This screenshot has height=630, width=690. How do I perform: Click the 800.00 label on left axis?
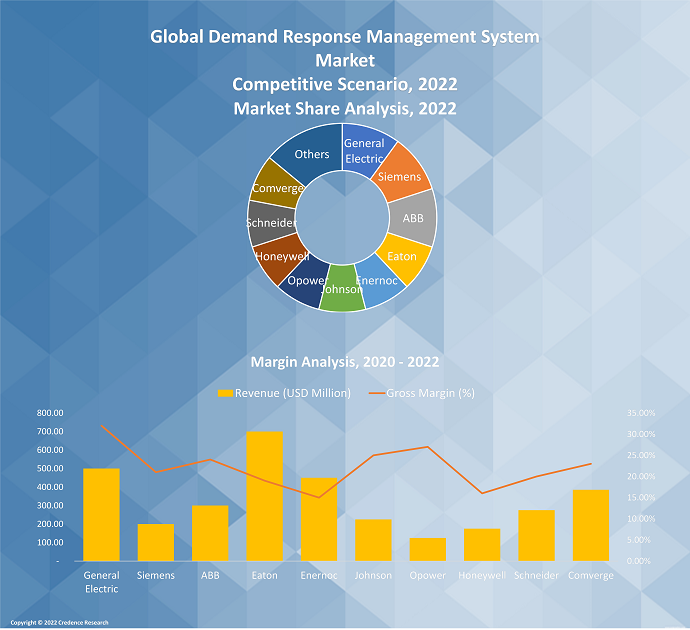[x=49, y=413]
